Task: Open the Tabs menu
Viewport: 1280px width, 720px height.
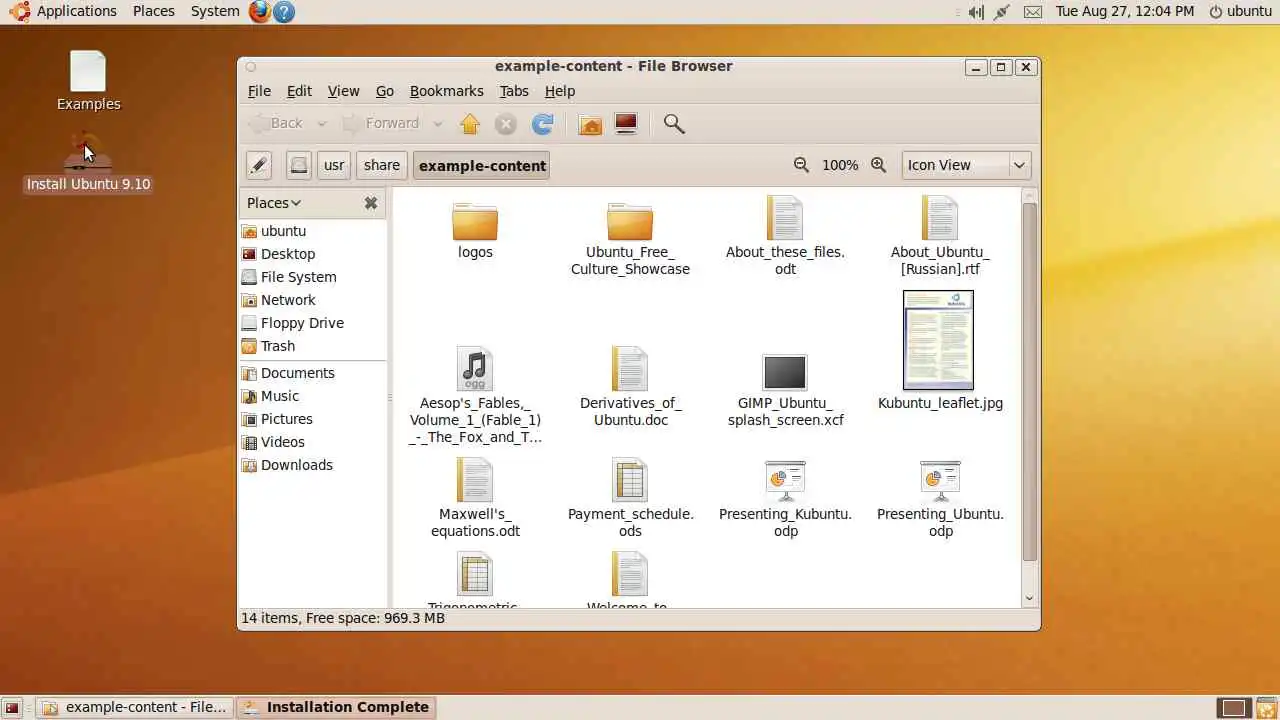Action: (514, 91)
